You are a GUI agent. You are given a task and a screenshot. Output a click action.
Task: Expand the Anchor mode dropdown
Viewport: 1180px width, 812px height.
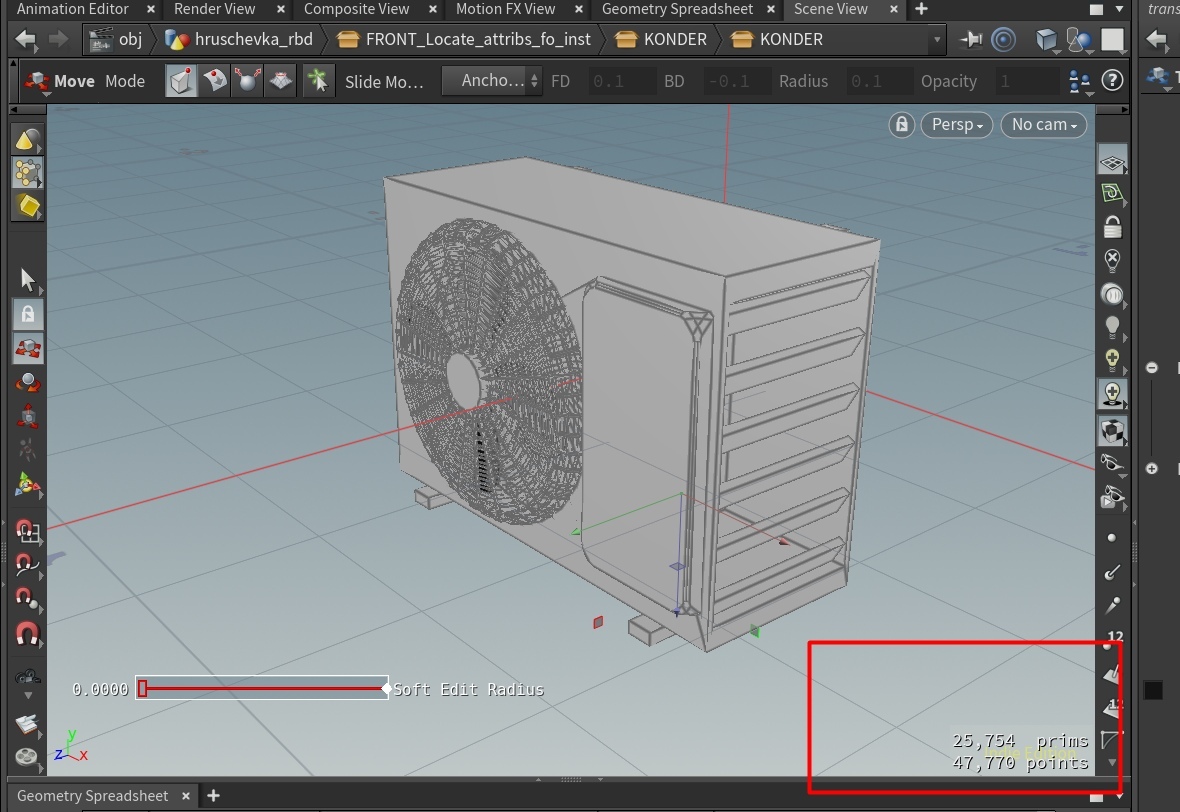(492, 81)
